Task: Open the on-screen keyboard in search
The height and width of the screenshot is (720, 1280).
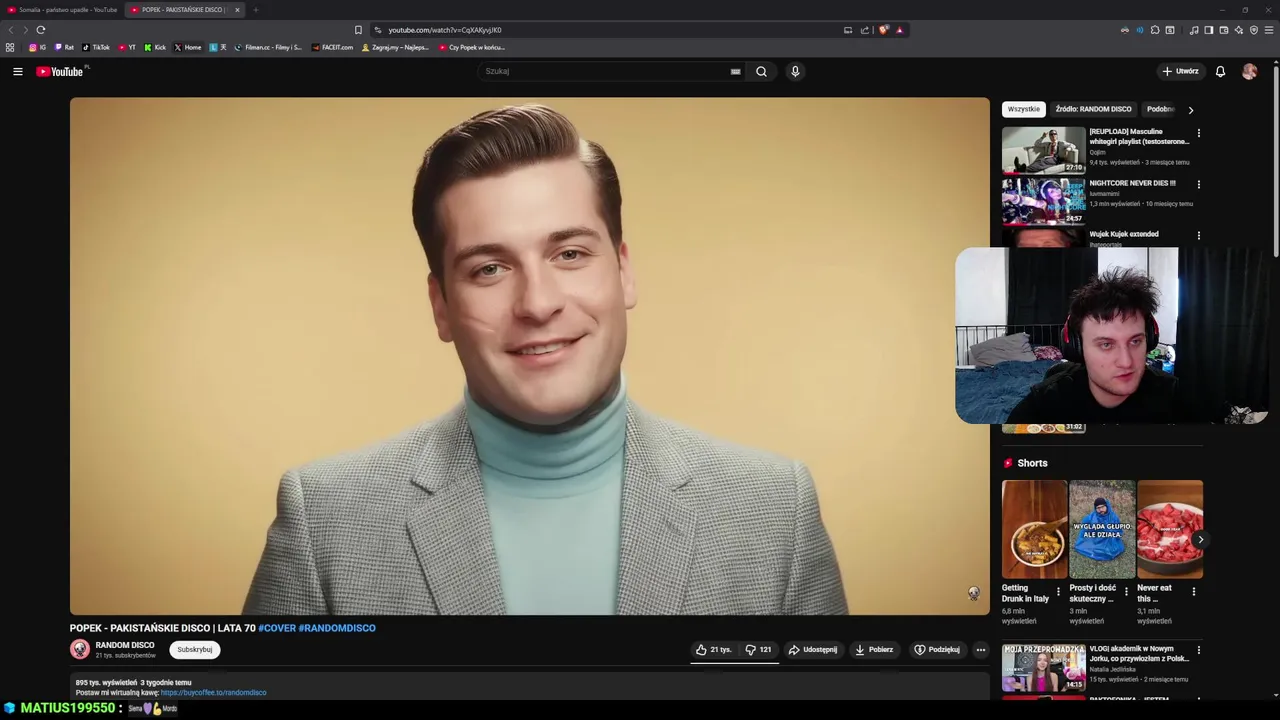Action: (735, 71)
